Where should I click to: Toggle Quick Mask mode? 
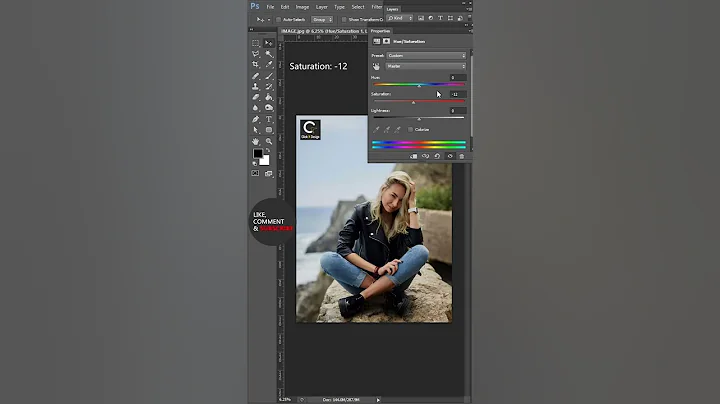[255, 174]
